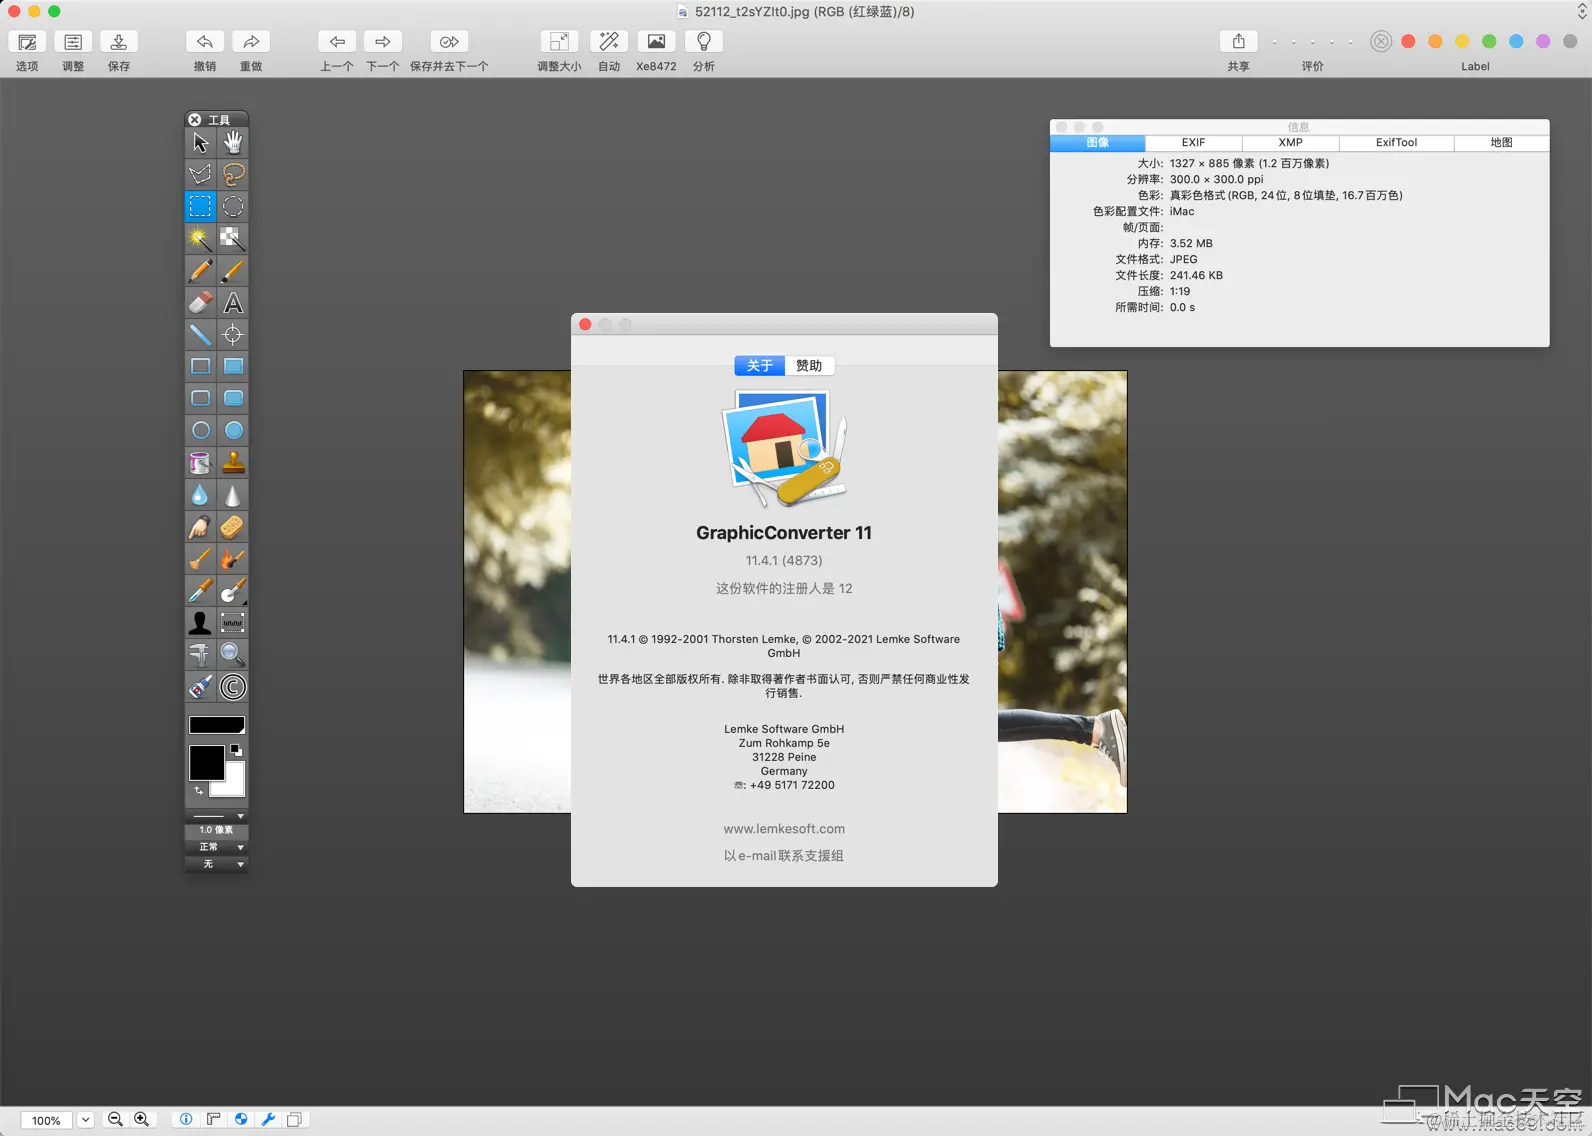Select the elliptical marquee tool
The width and height of the screenshot is (1592, 1136).
(233, 207)
